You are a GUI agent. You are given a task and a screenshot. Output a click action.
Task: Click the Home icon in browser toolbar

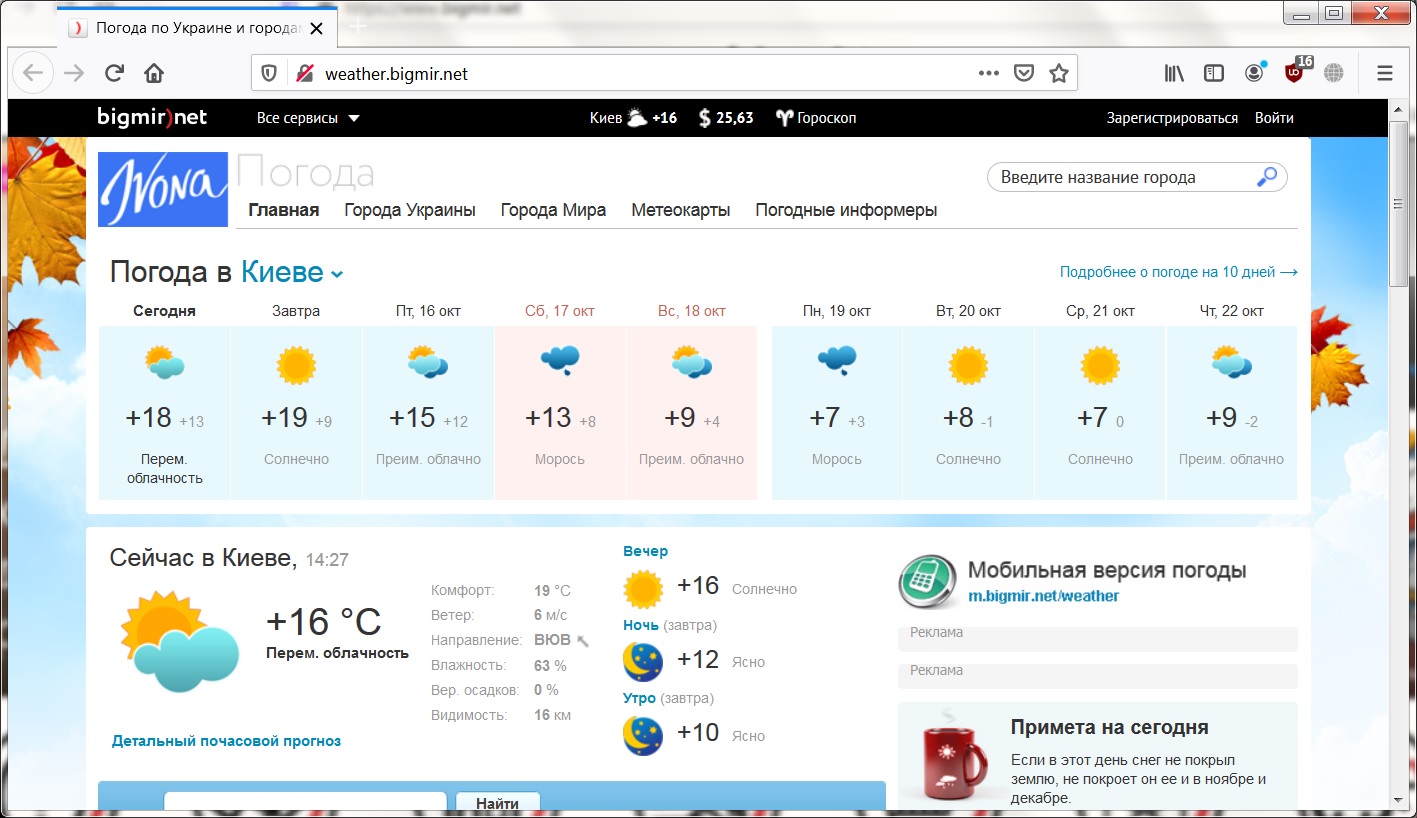[x=153, y=73]
